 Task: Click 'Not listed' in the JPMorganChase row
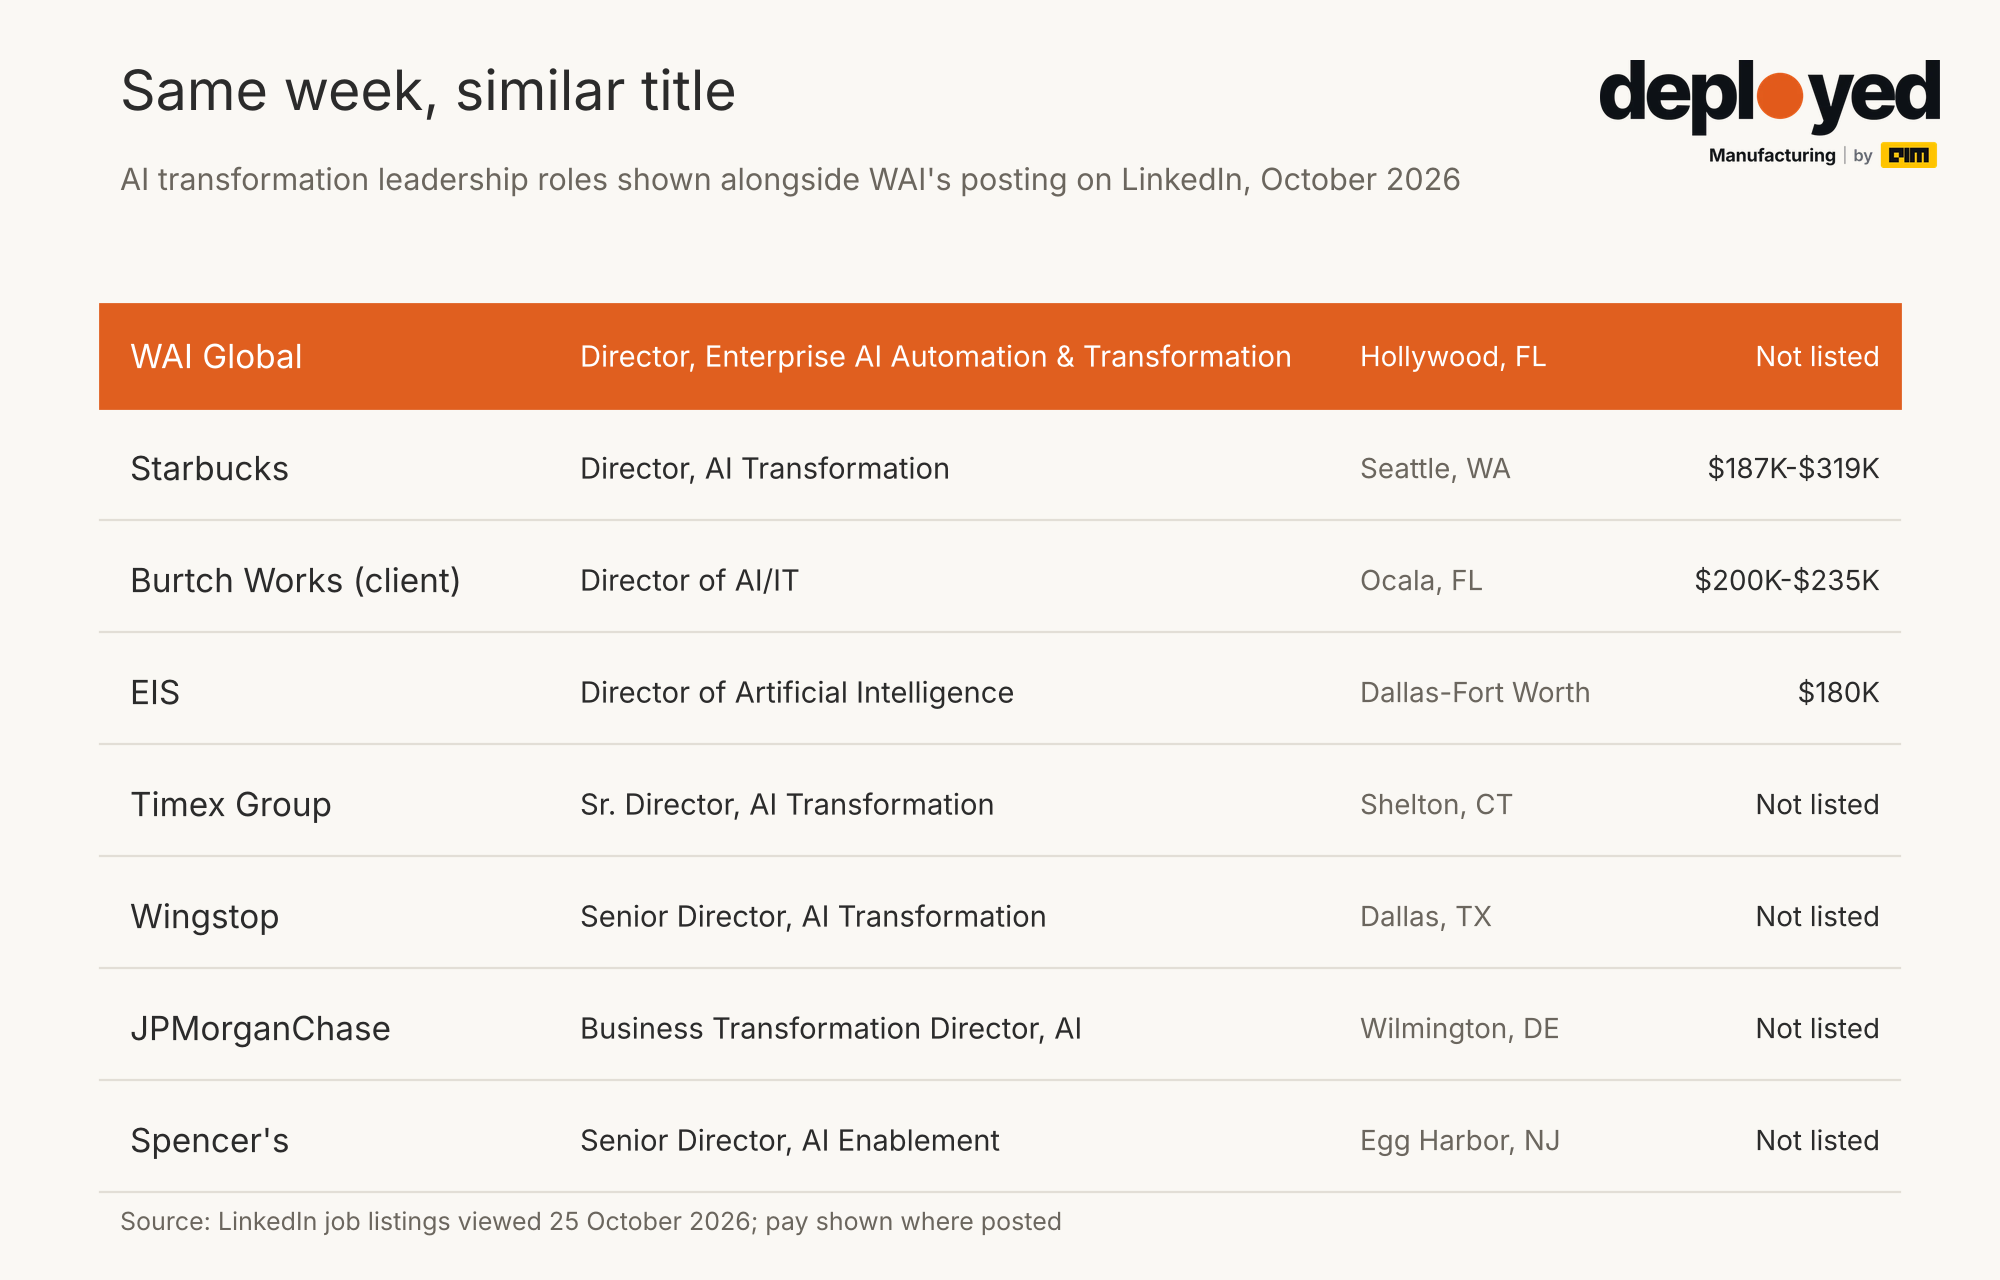[1817, 1029]
